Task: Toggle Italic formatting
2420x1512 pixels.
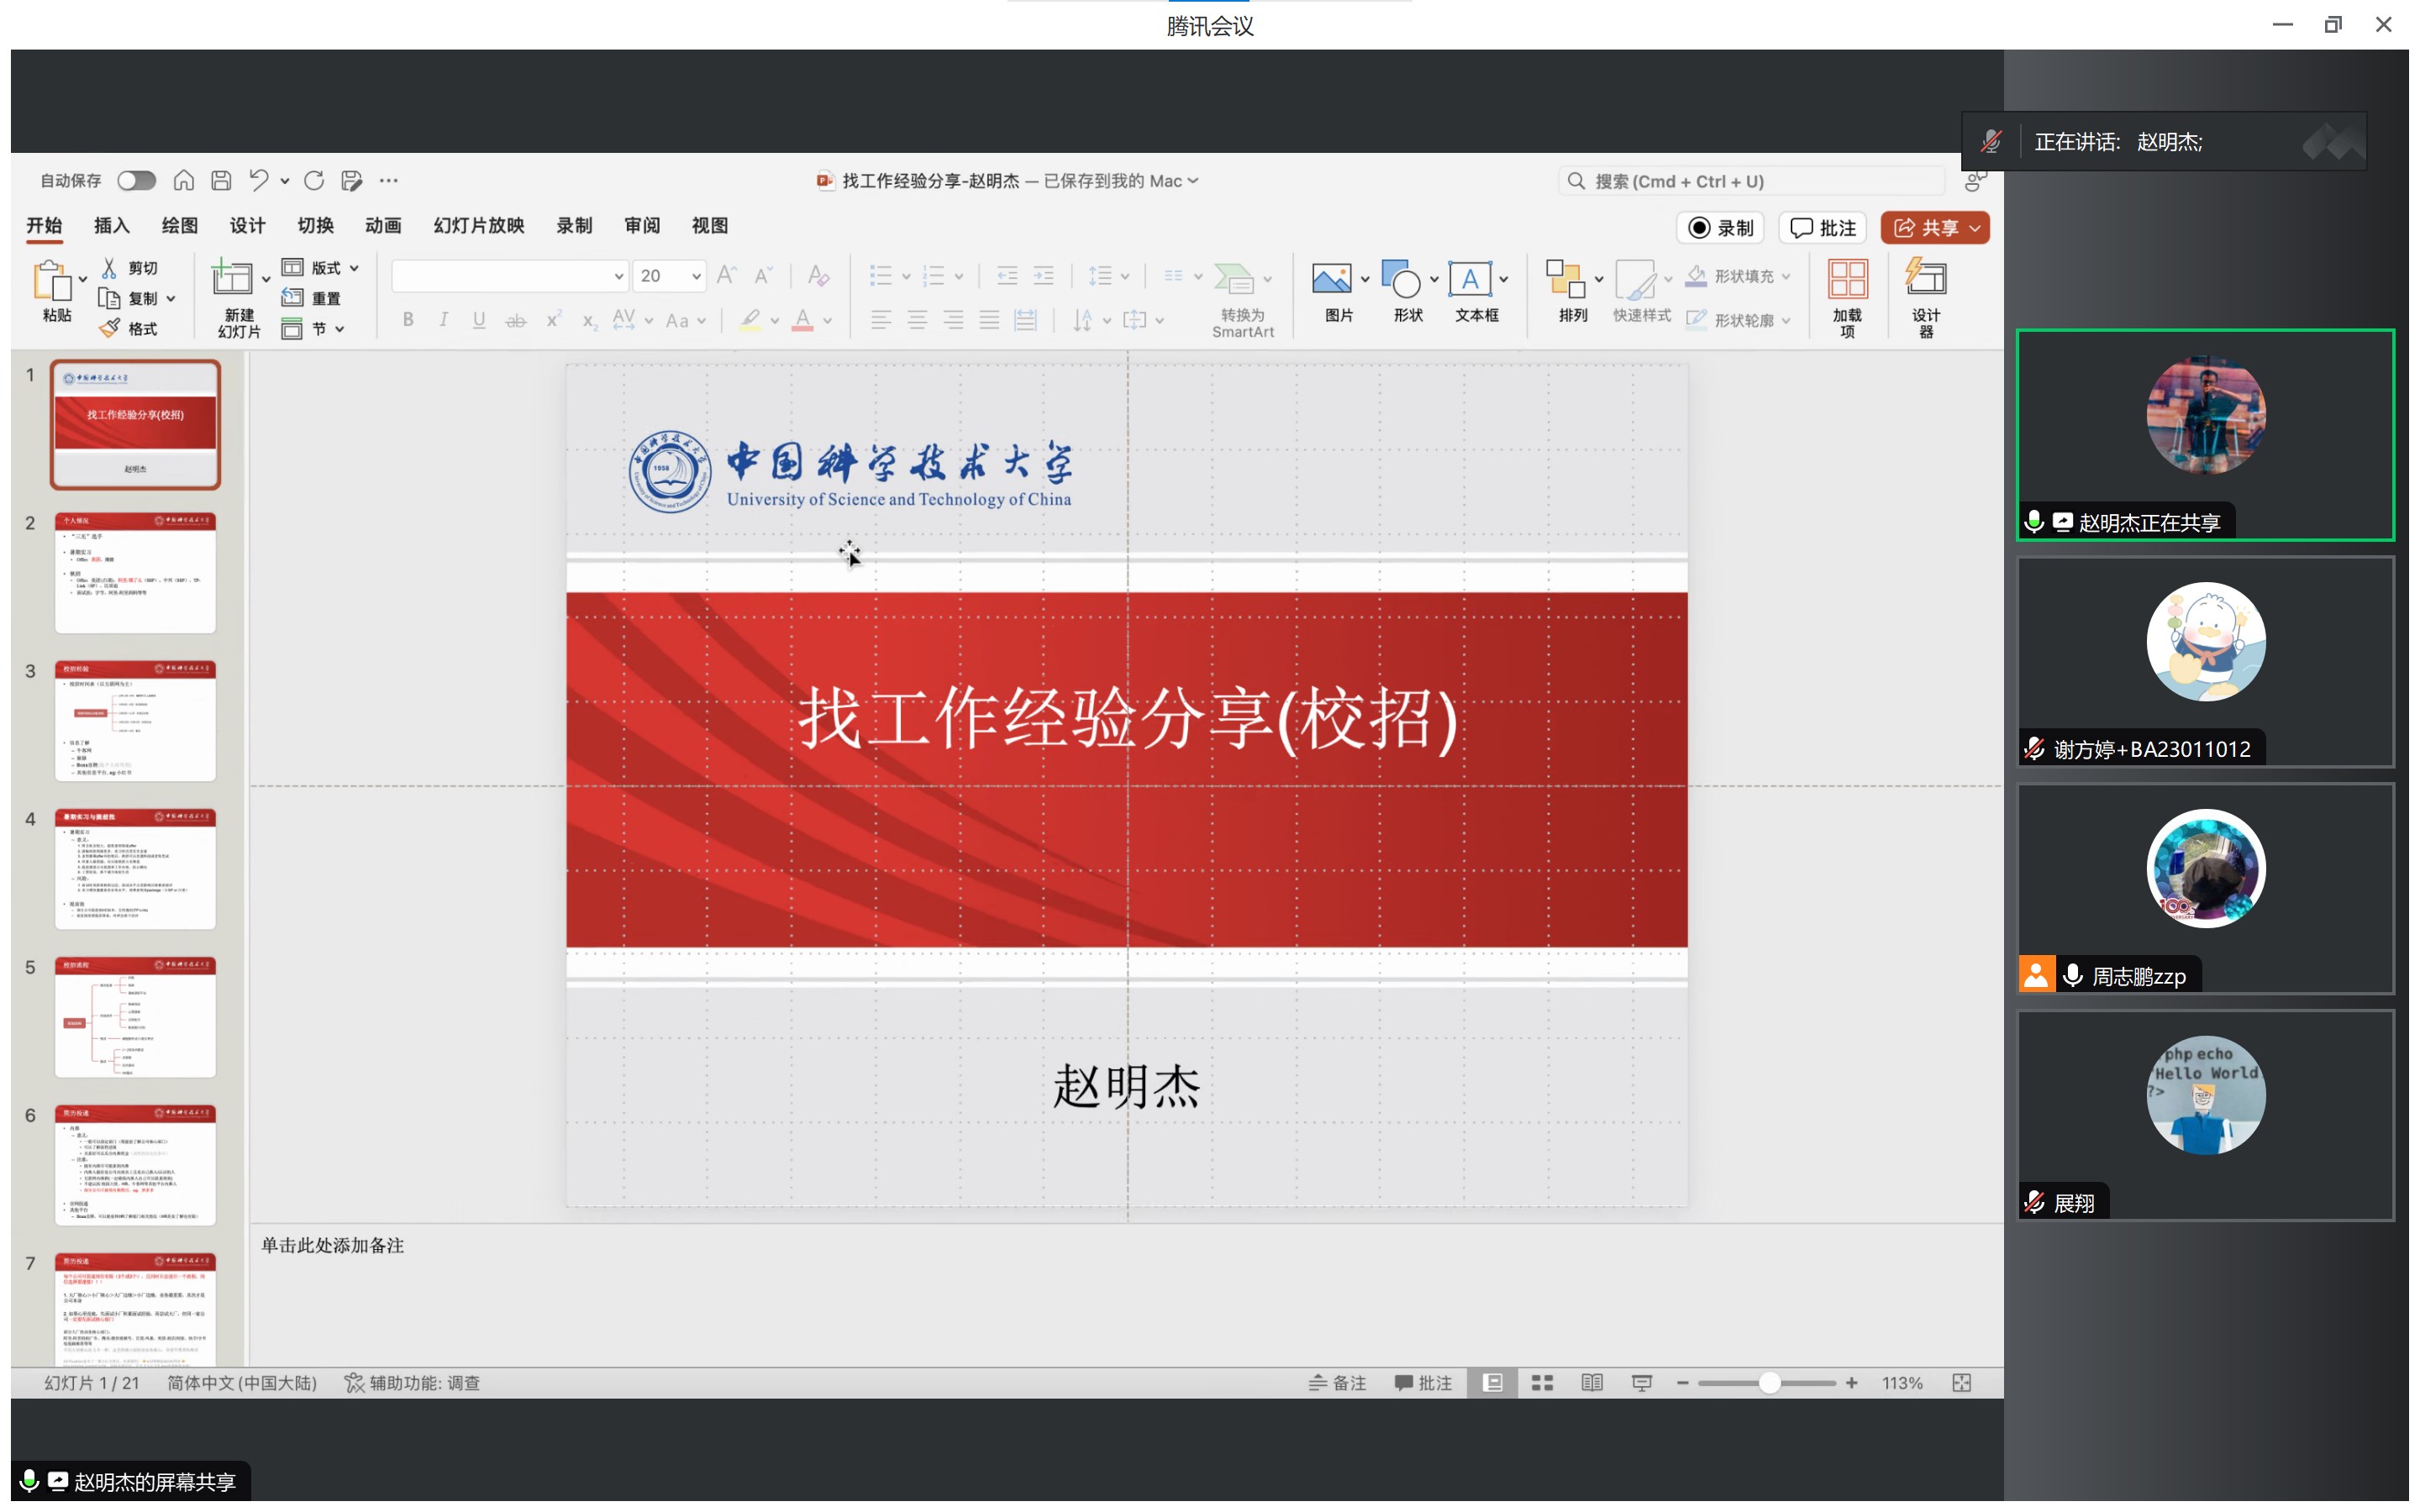Action: pos(443,319)
